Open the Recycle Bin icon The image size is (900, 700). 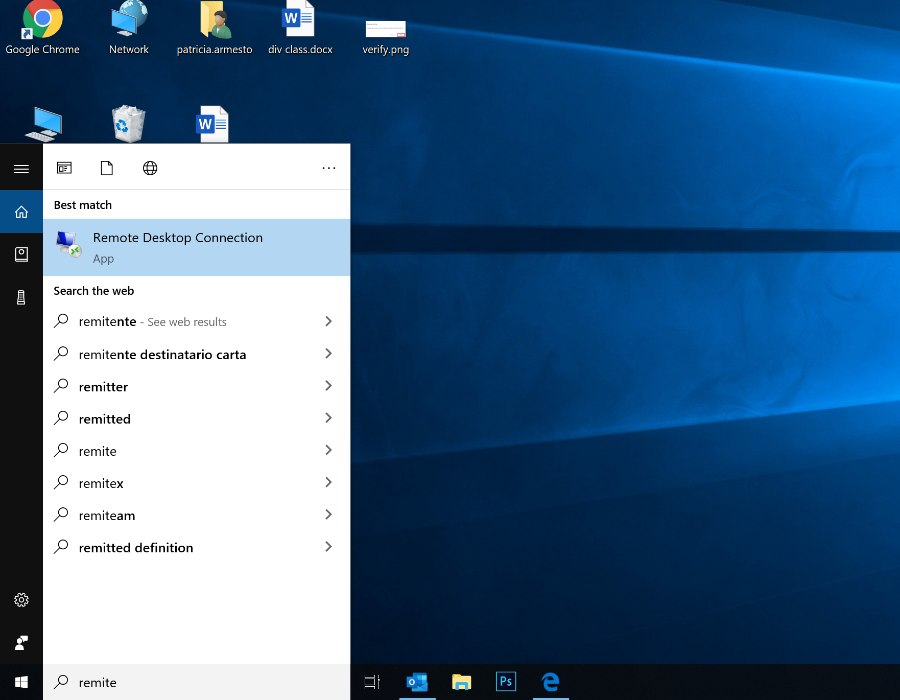click(x=128, y=123)
